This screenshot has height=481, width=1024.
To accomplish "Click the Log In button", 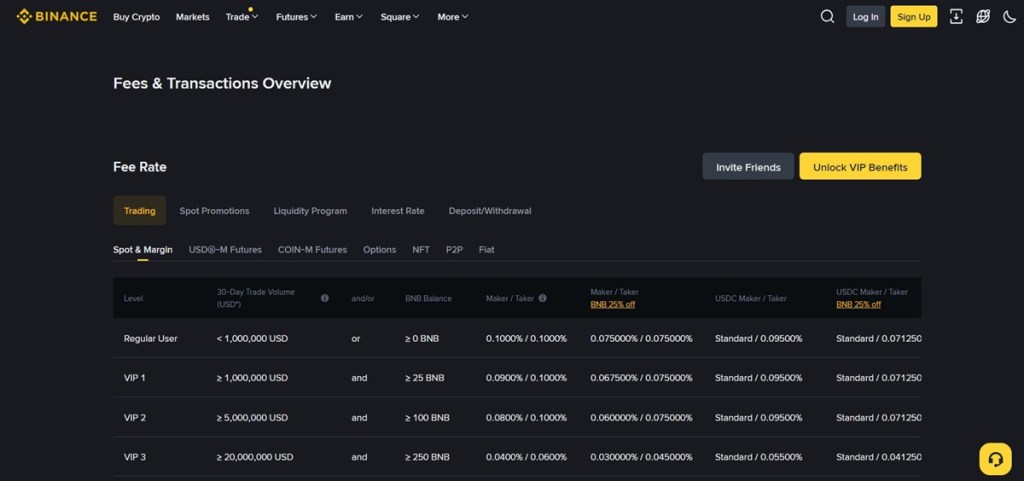I will 865,17.
